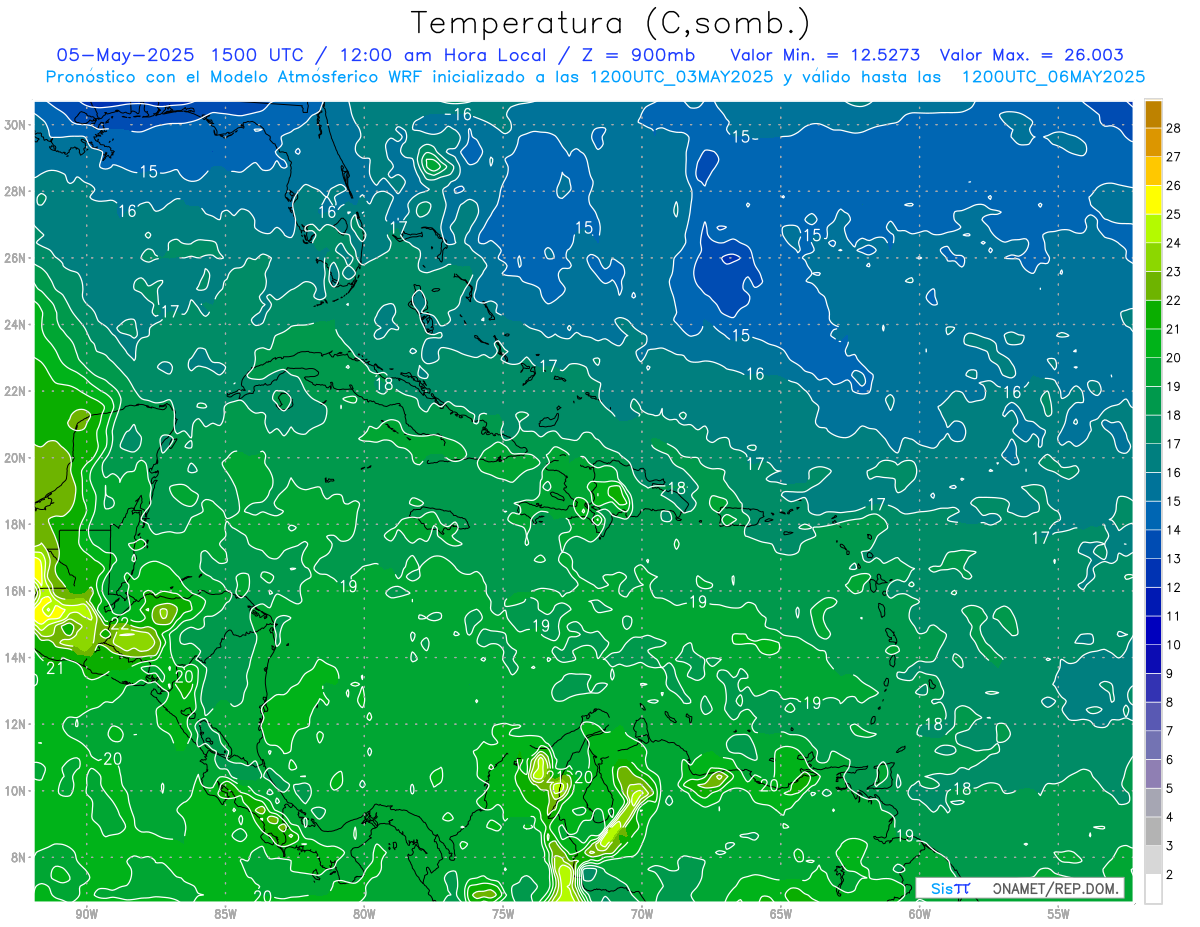
Task: Click longitude axis label '55W'
Action: pyautogui.click(x=1059, y=915)
